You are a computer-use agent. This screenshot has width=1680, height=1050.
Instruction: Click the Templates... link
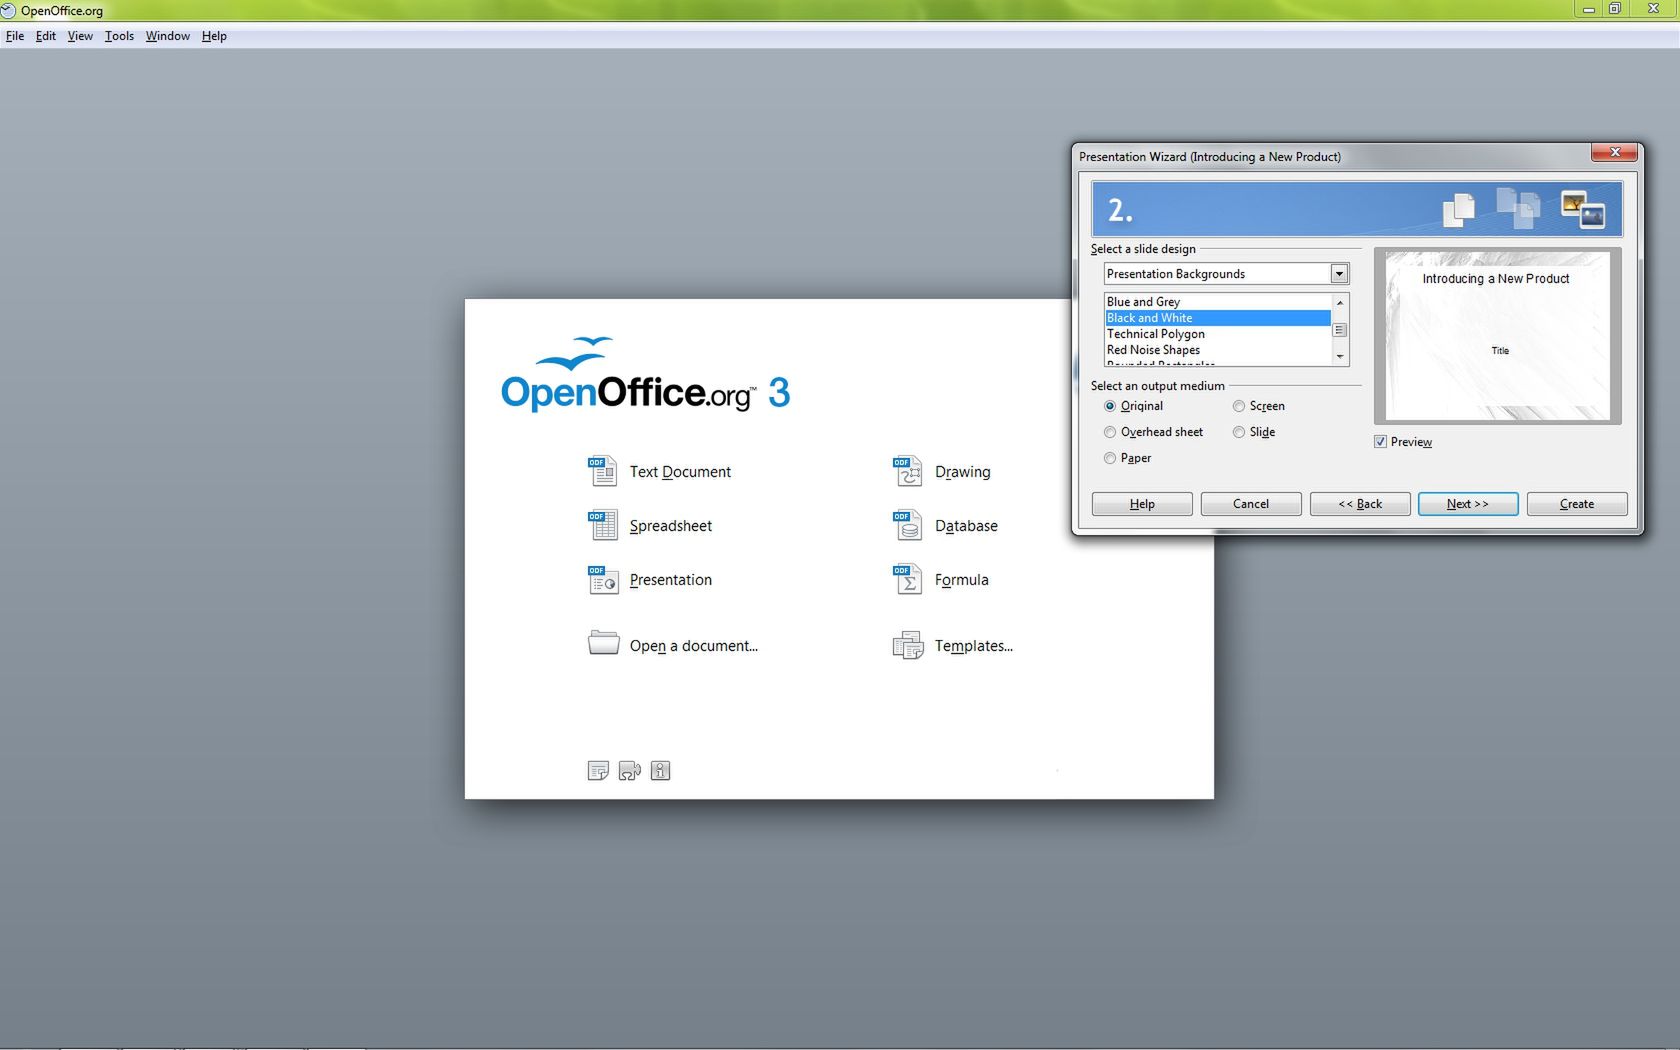(x=974, y=646)
